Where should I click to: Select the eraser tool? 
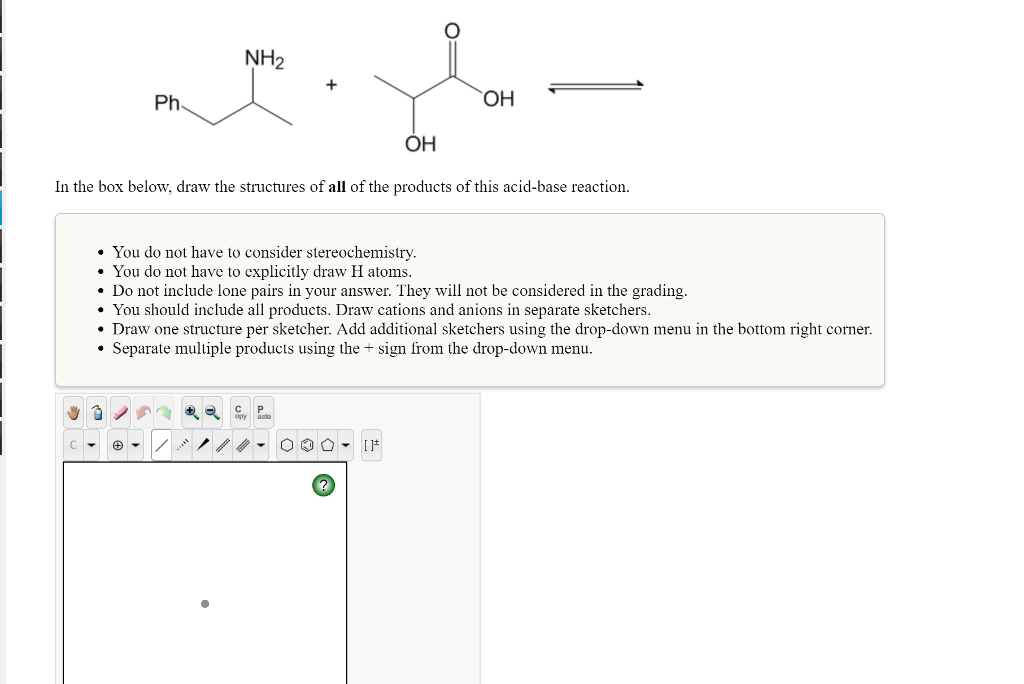pyautogui.click(x=119, y=412)
